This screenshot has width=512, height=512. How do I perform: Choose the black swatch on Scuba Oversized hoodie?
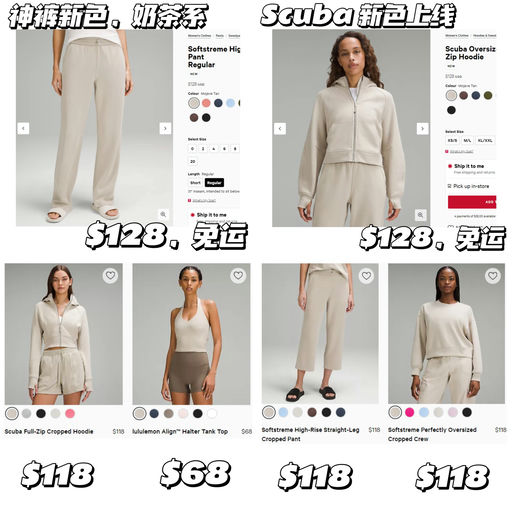tap(451, 110)
